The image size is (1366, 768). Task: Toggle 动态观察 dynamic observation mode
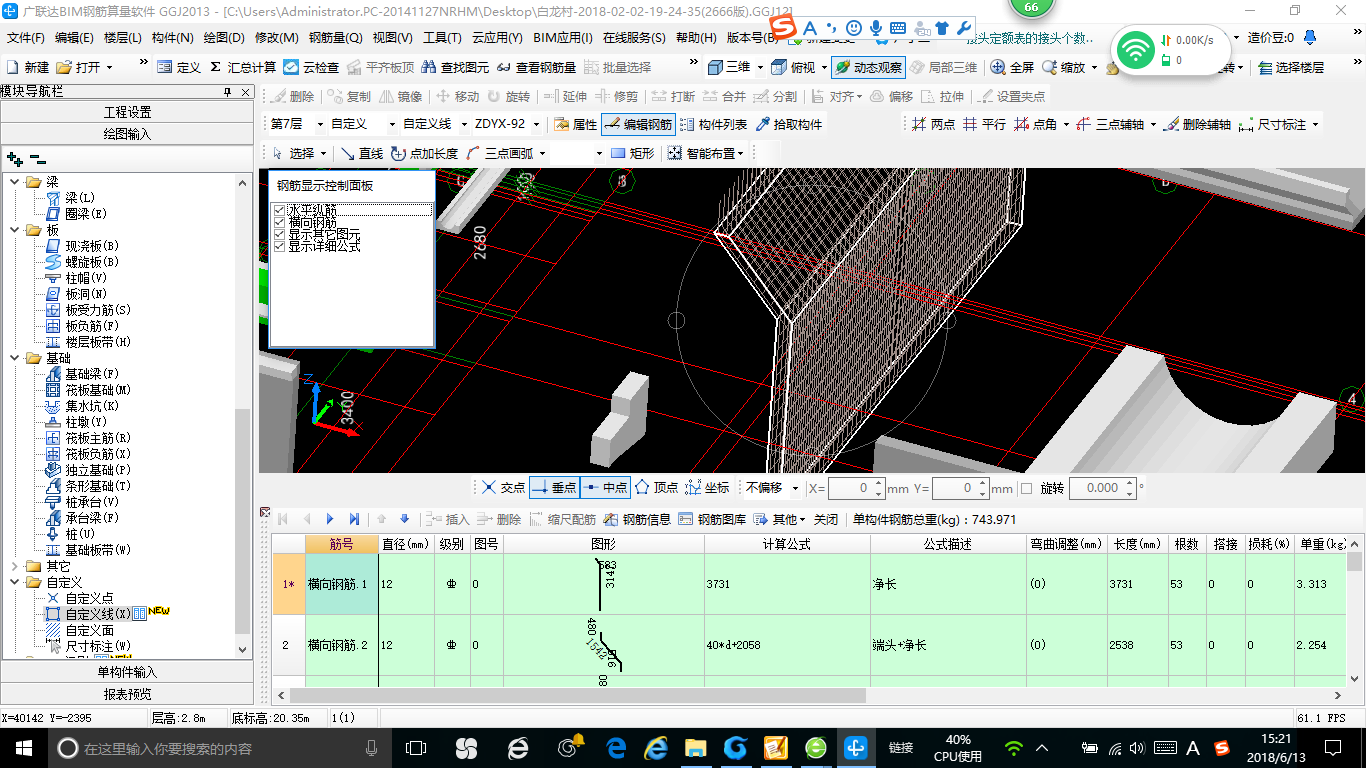click(868, 68)
